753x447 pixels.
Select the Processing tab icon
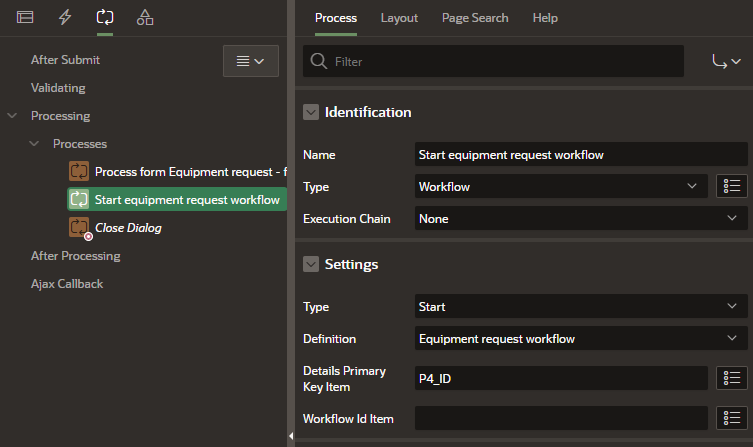(x=105, y=17)
